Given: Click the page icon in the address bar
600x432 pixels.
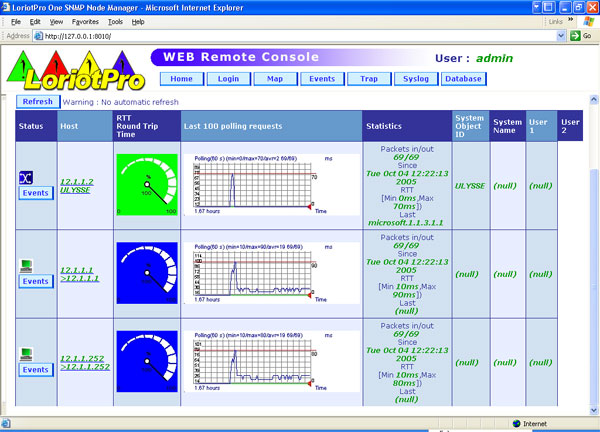Looking at the screenshot, I should (x=38, y=36).
